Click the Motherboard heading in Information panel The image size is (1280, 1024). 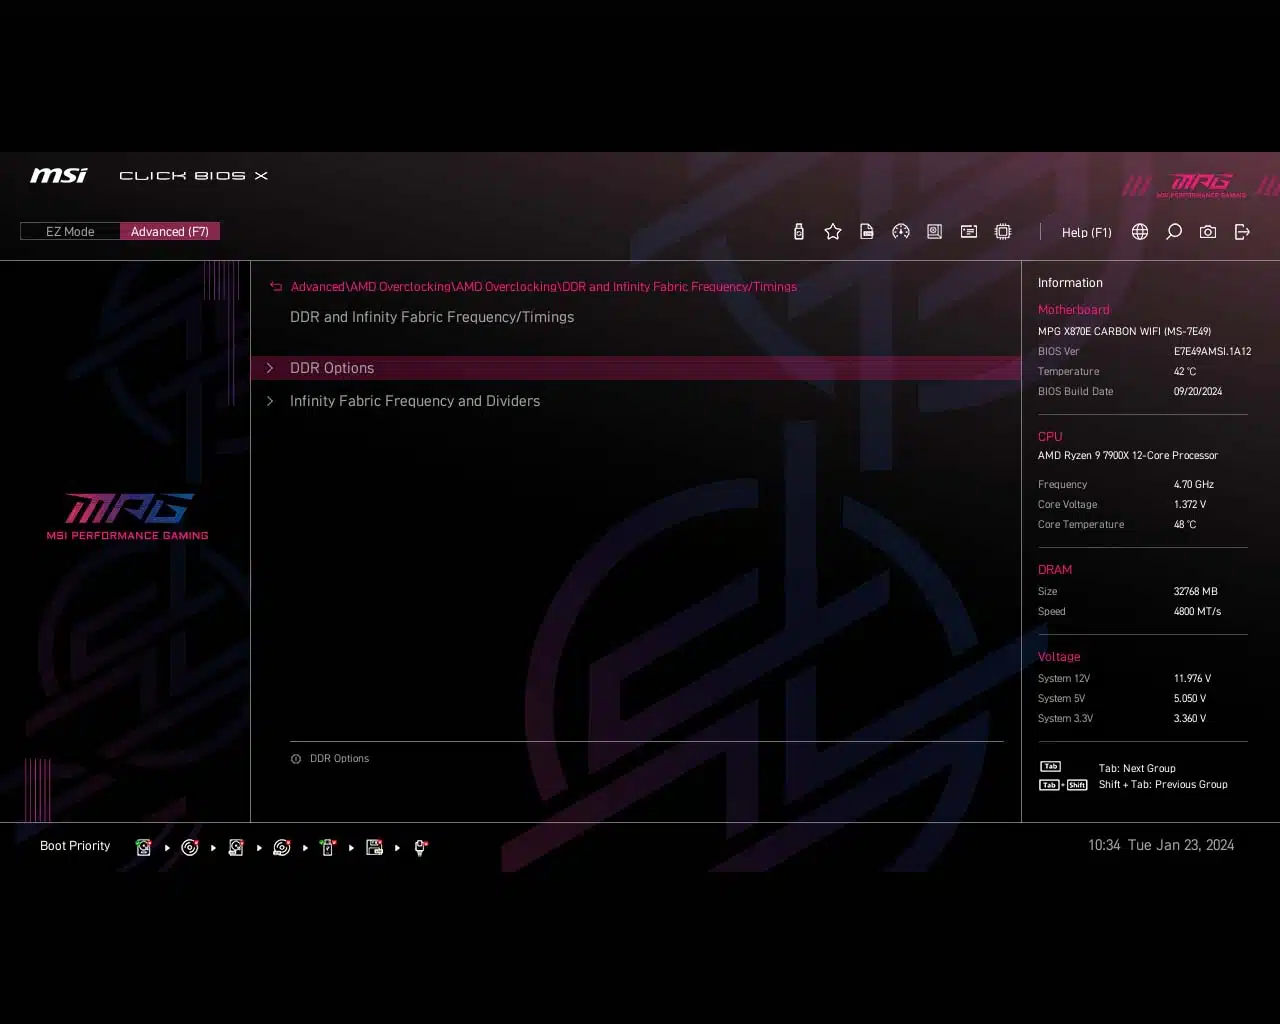pyautogui.click(x=1073, y=310)
